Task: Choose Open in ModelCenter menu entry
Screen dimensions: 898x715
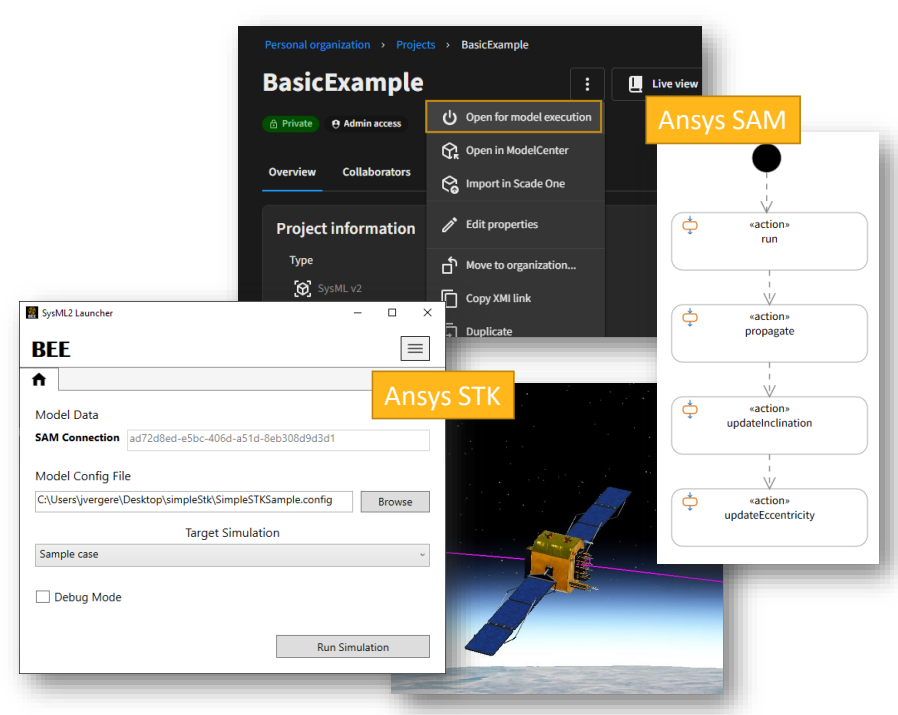Action: coord(515,151)
